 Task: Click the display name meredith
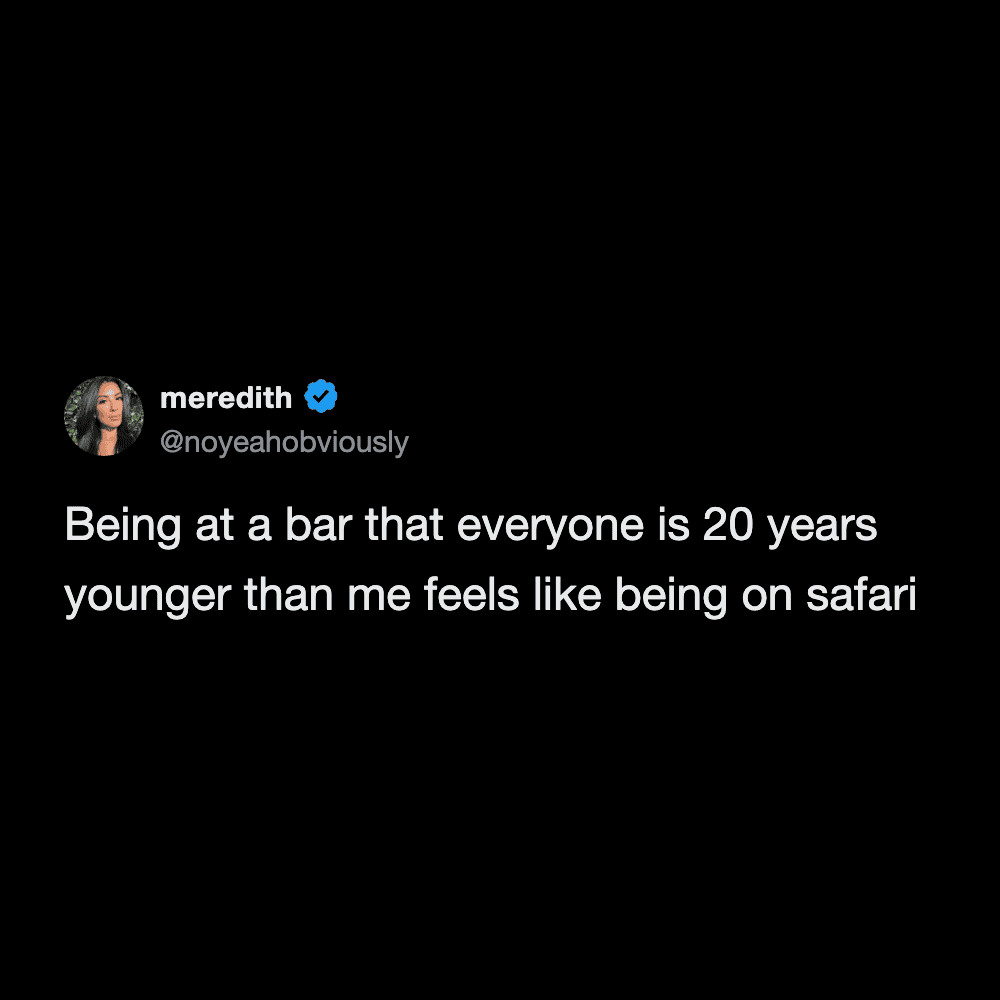(x=226, y=398)
